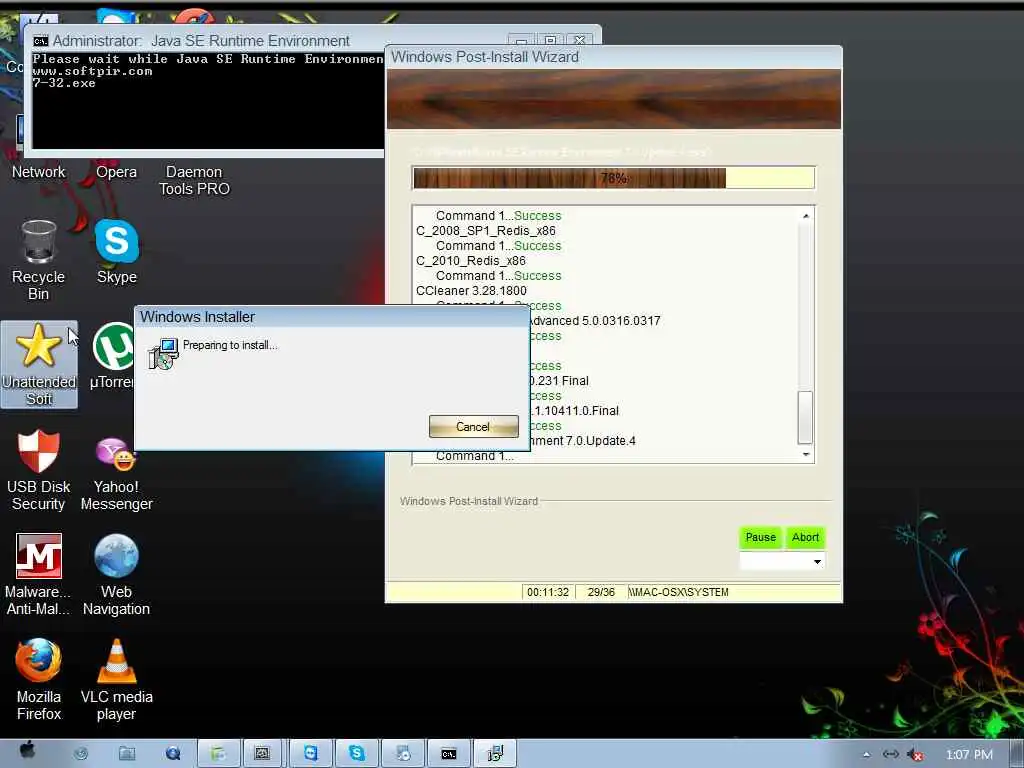This screenshot has width=1024, height=768.
Task: Click the Windows Installer setup icon
Action: (163, 353)
